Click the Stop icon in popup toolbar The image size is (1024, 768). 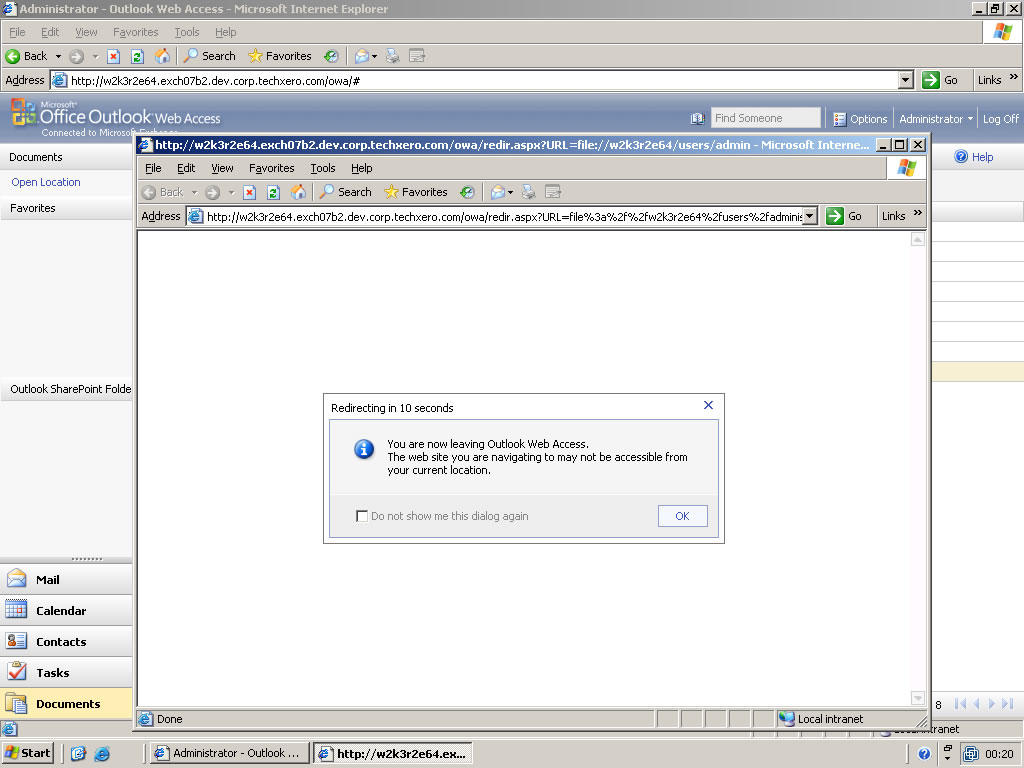(250, 192)
